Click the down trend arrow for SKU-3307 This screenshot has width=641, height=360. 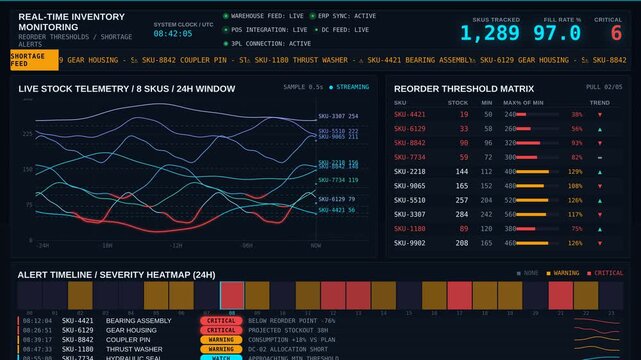[x=600, y=215]
